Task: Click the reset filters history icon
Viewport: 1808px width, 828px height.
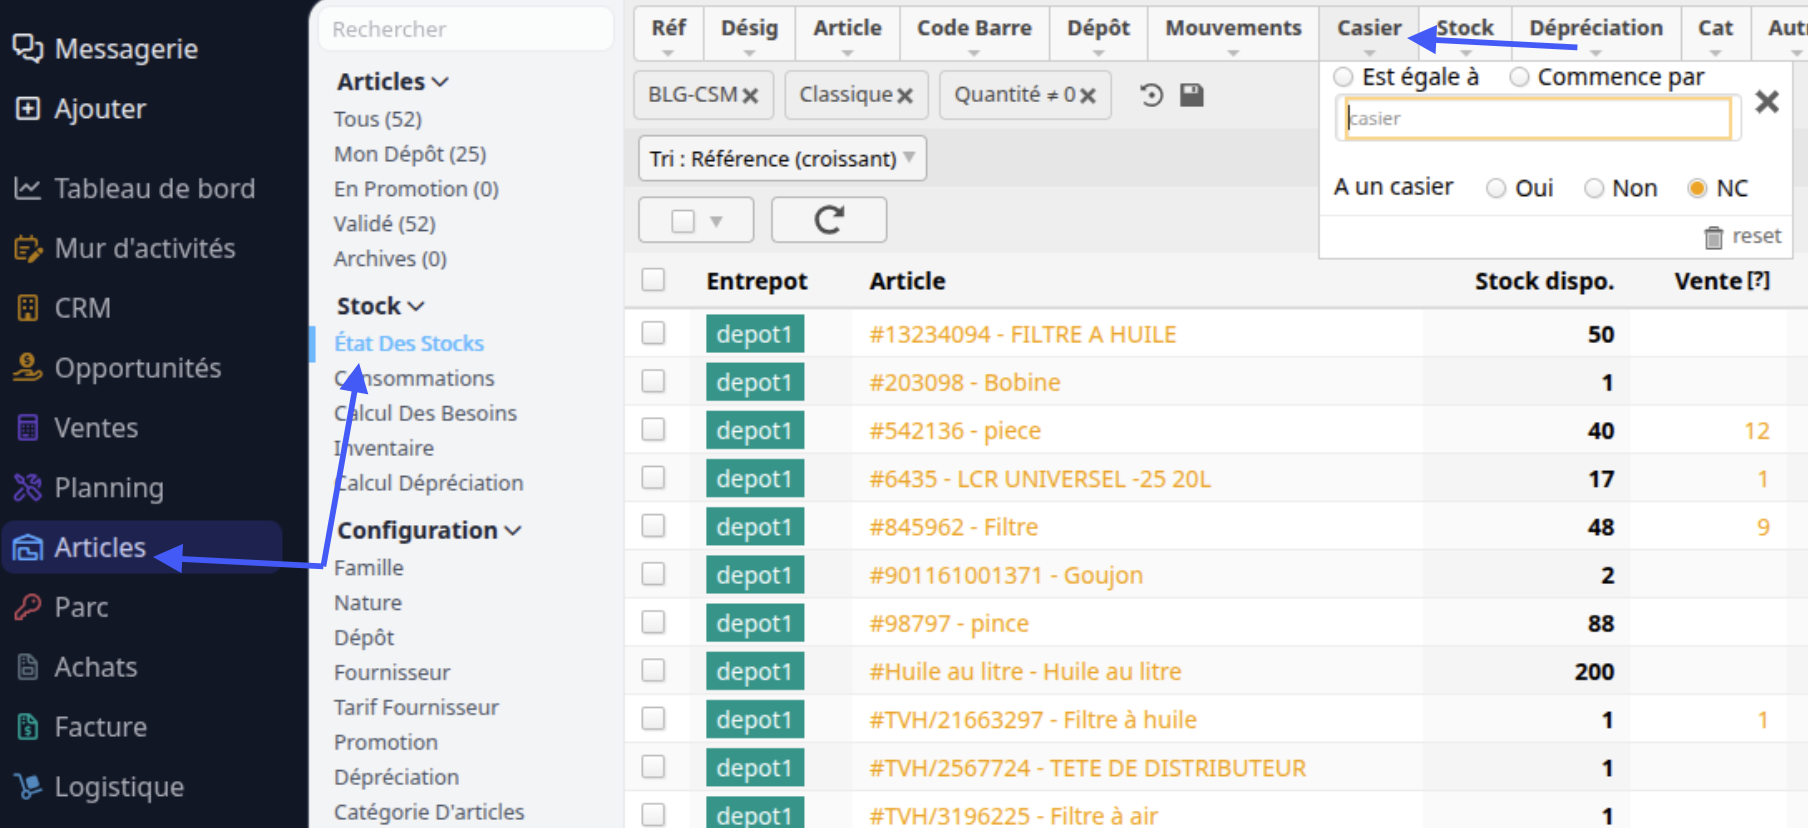Action: pos(1152,95)
